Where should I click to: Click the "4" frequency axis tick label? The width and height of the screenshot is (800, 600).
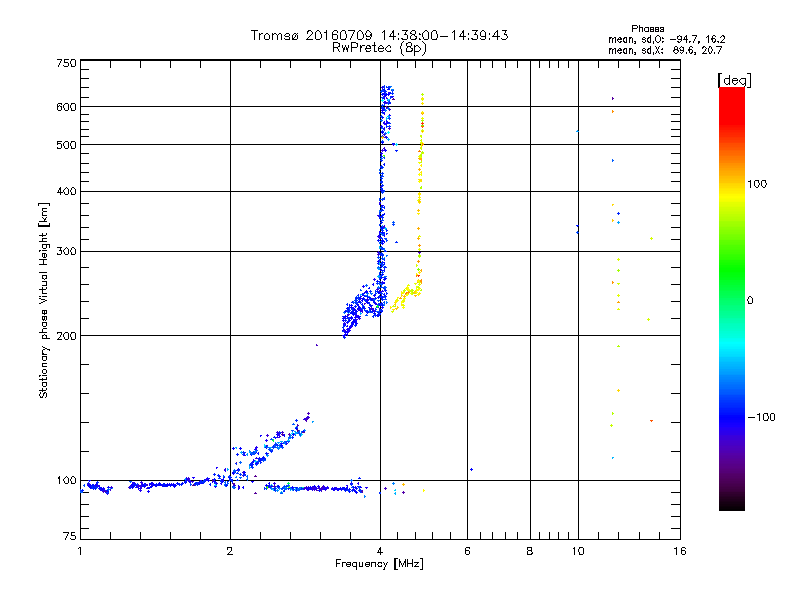point(380,551)
